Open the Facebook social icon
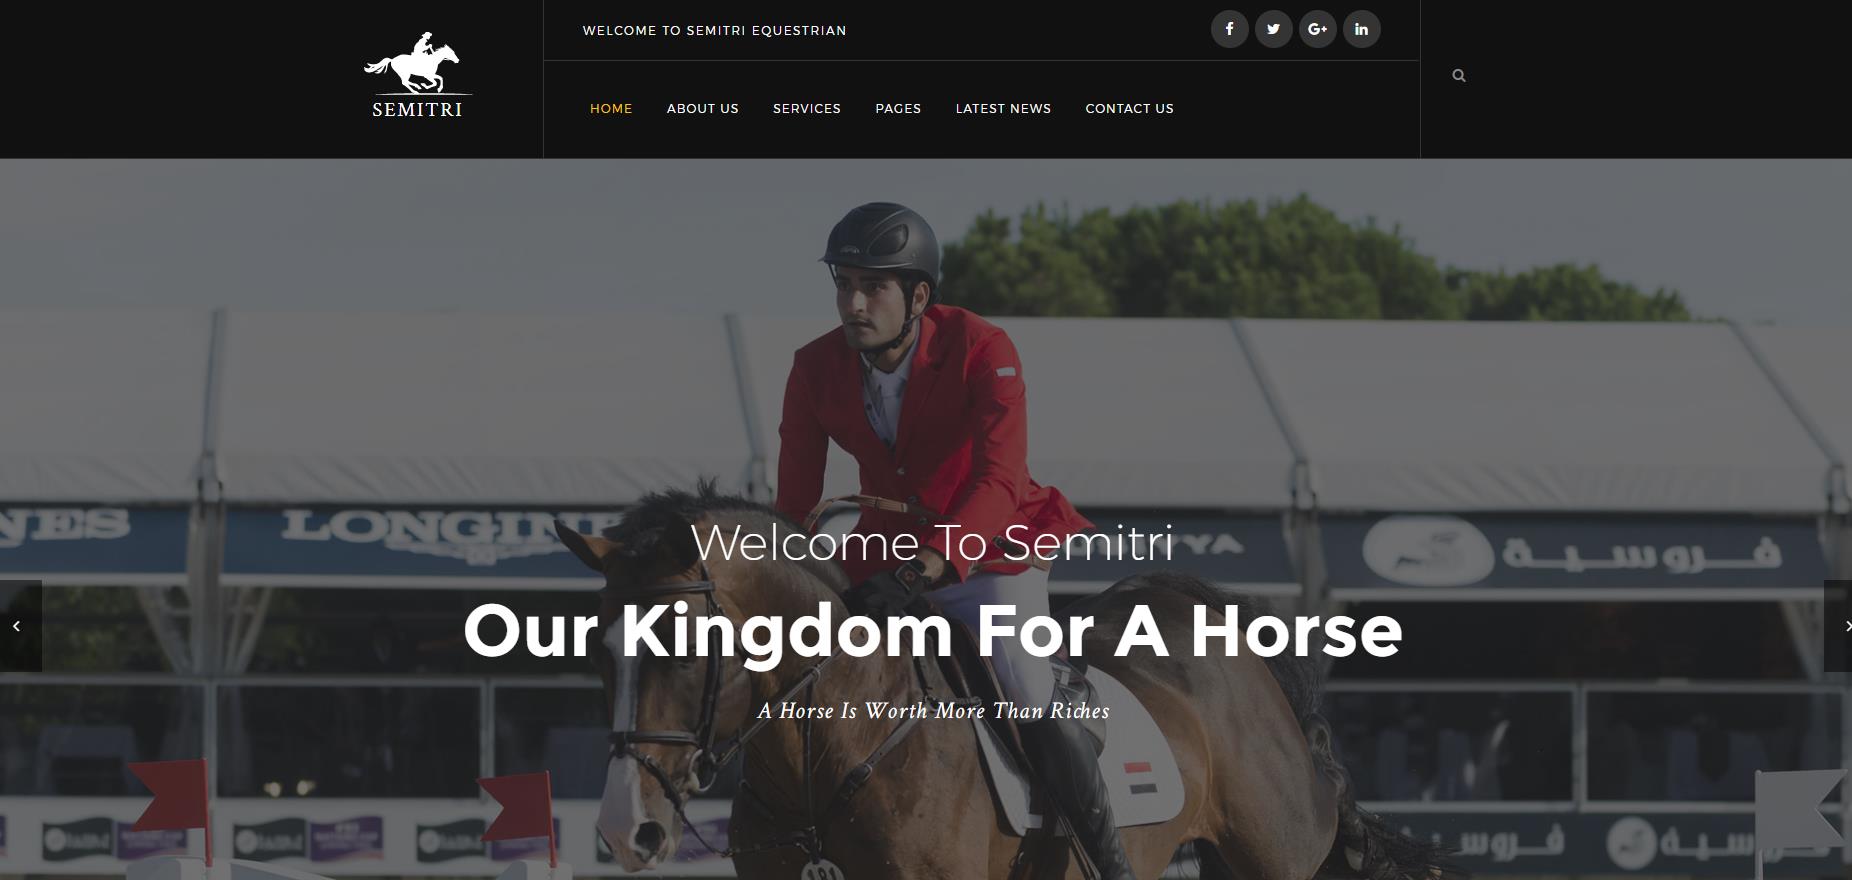1852x880 pixels. coord(1229,29)
